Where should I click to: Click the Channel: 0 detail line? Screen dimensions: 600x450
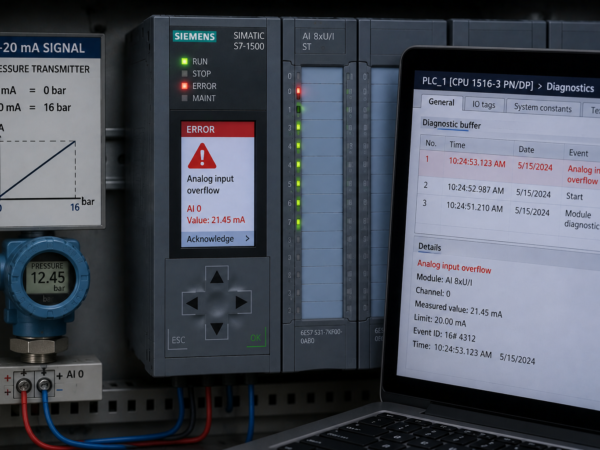tap(433, 292)
